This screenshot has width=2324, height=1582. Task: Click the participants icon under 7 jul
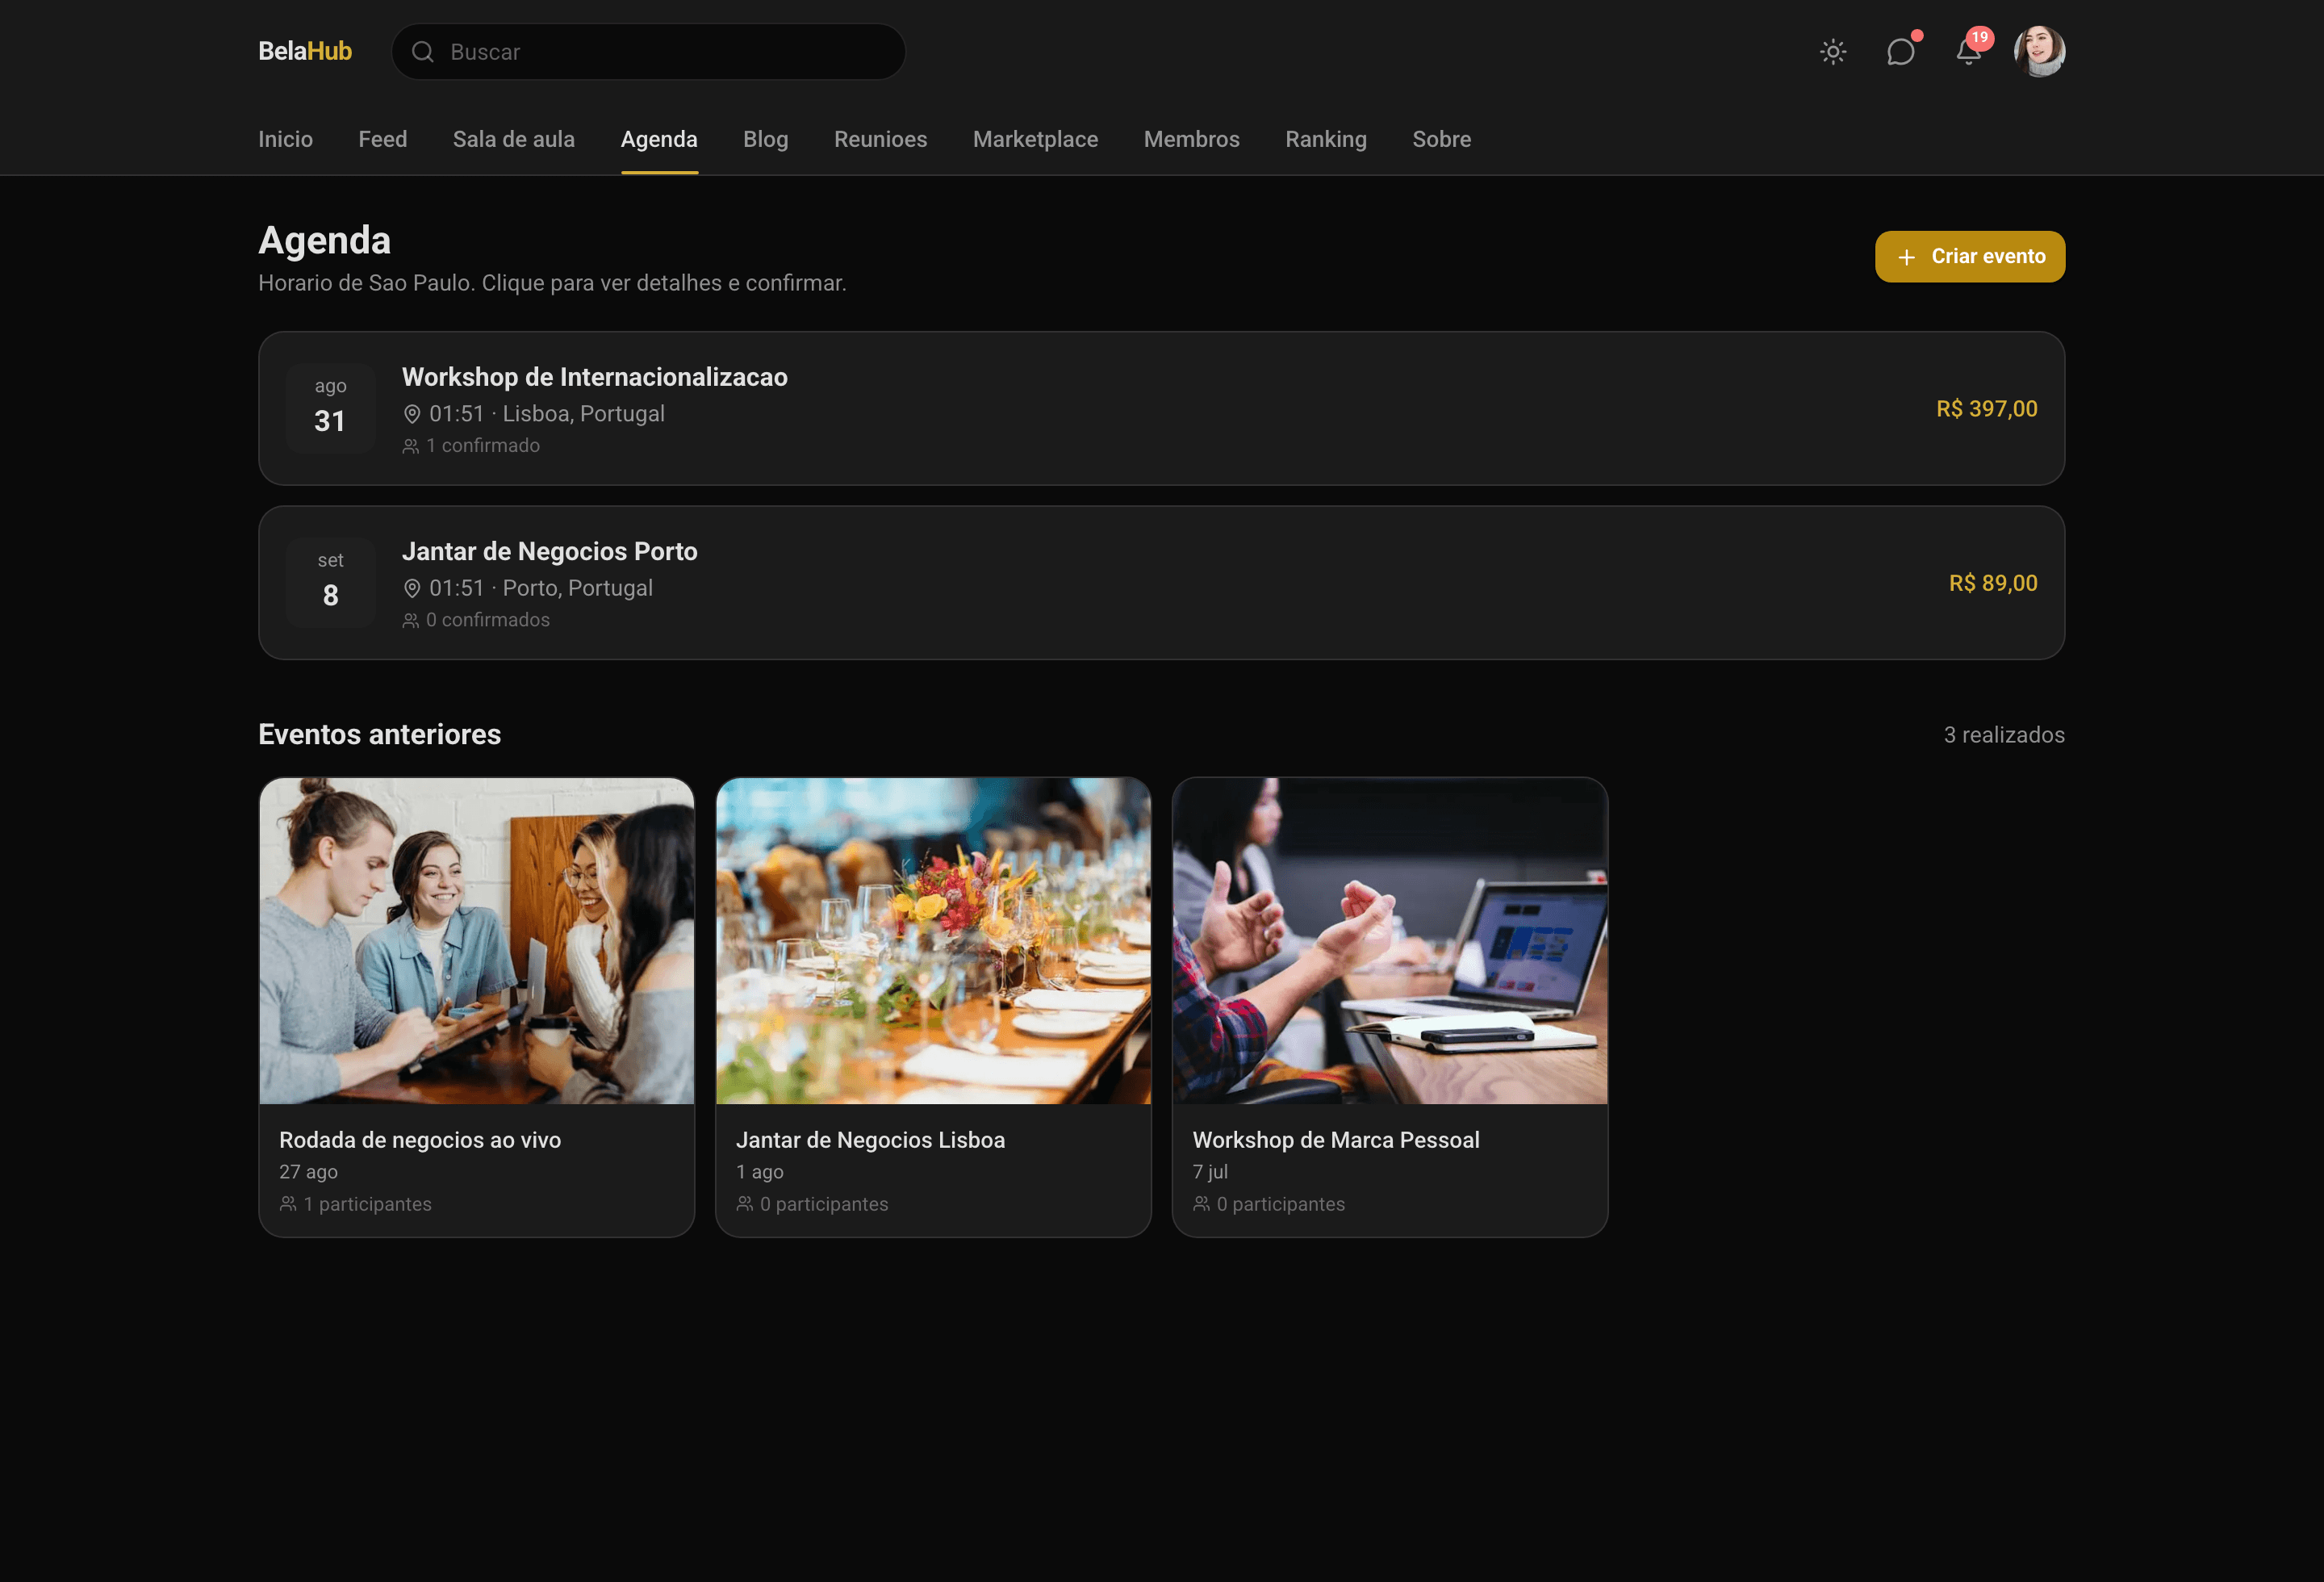(x=1201, y=1204)
